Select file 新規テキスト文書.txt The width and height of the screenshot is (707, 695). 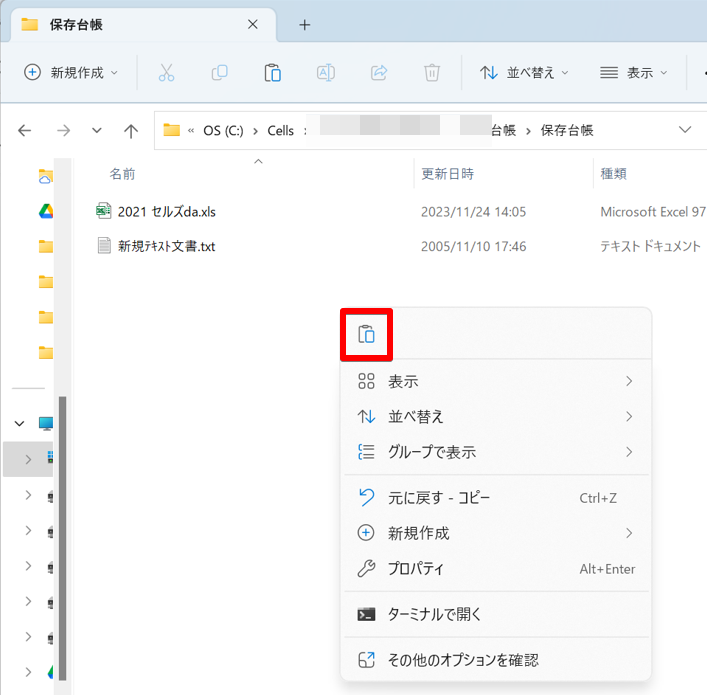coord(166,246)
